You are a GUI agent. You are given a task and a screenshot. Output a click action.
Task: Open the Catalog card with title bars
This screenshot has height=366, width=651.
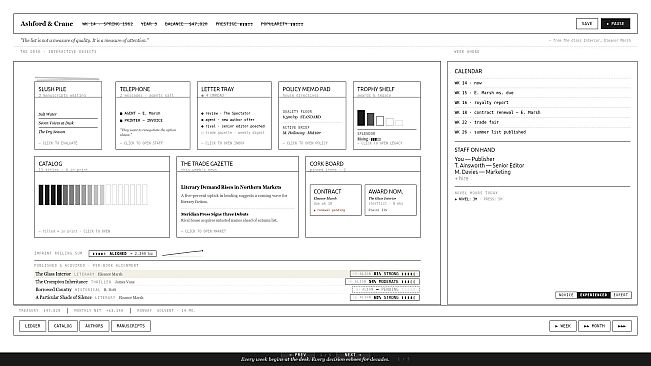pyautogui.click(x=102, y=197)
